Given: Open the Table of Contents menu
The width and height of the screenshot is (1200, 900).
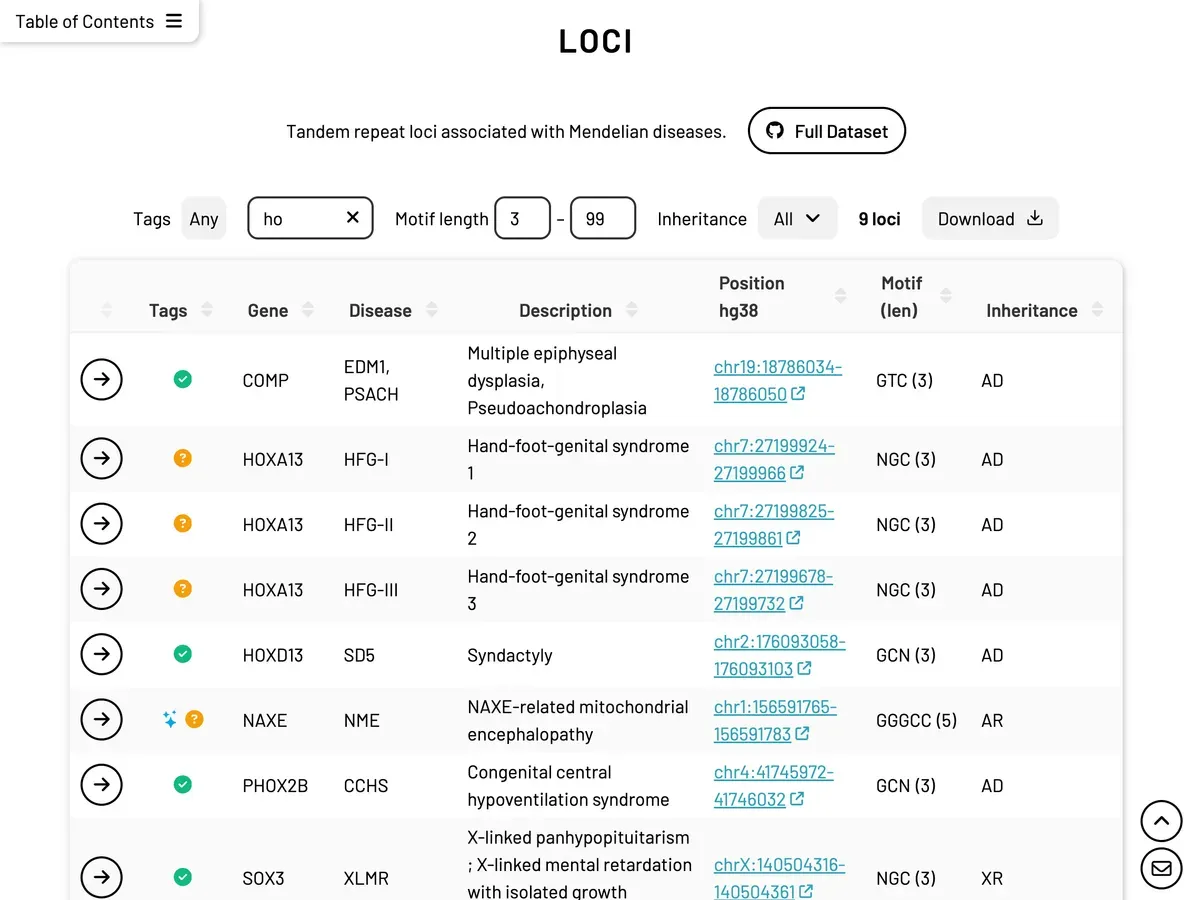Looking at the screenshot, I should coord(99,21).
